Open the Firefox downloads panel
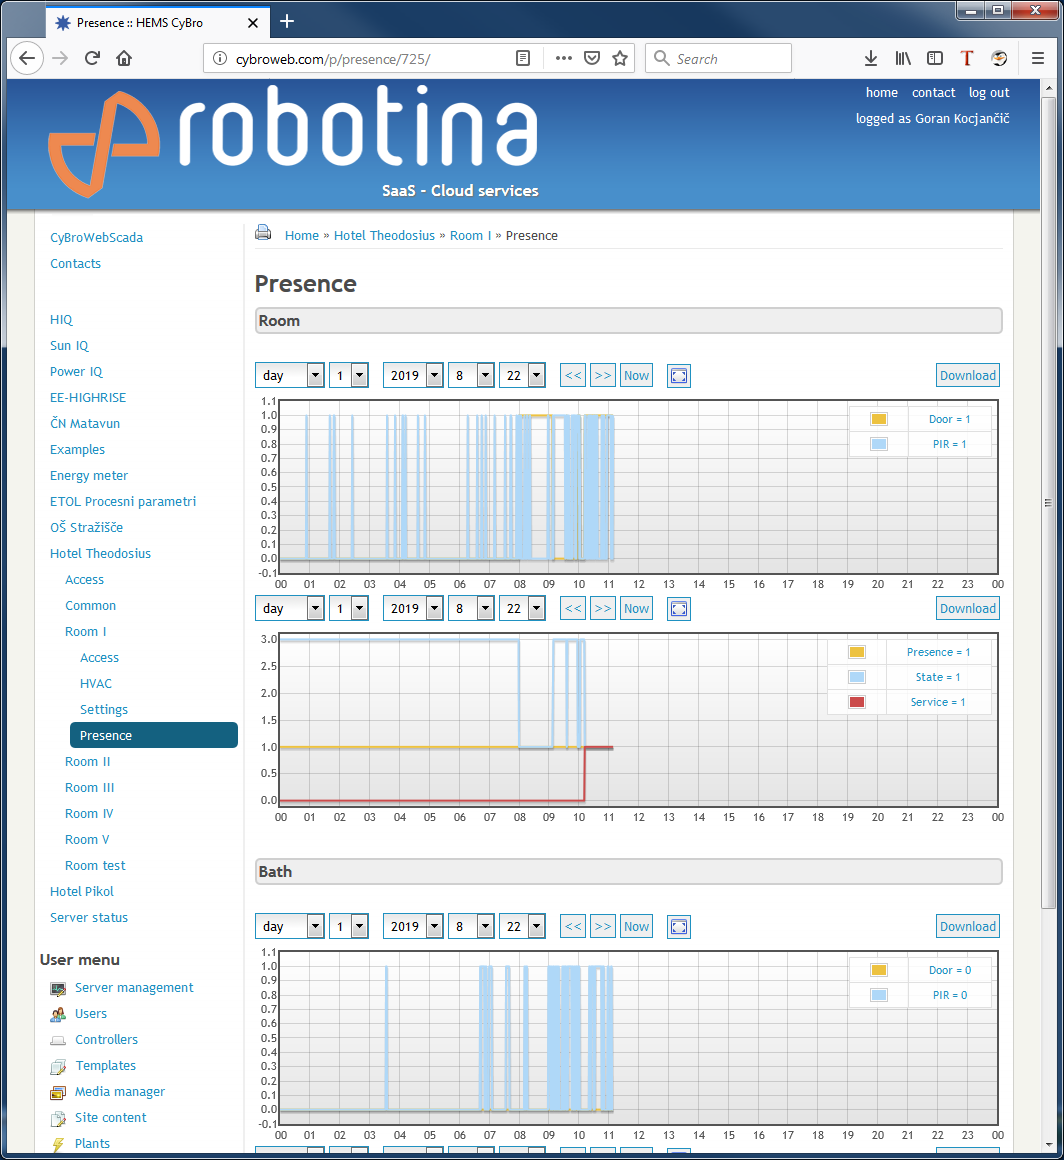The image size is (1064, 1160). (x=871, y=58)
